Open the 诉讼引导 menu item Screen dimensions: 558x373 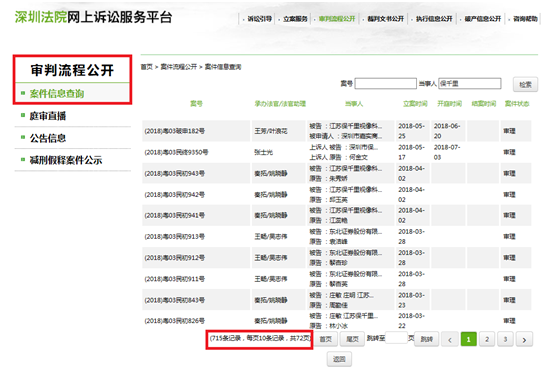259,19
